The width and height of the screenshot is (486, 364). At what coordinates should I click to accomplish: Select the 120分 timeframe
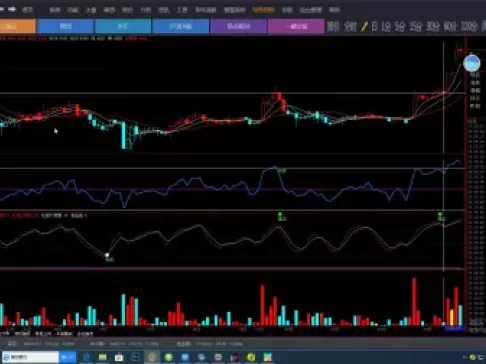pyautogui.click(x=469, y=26)
